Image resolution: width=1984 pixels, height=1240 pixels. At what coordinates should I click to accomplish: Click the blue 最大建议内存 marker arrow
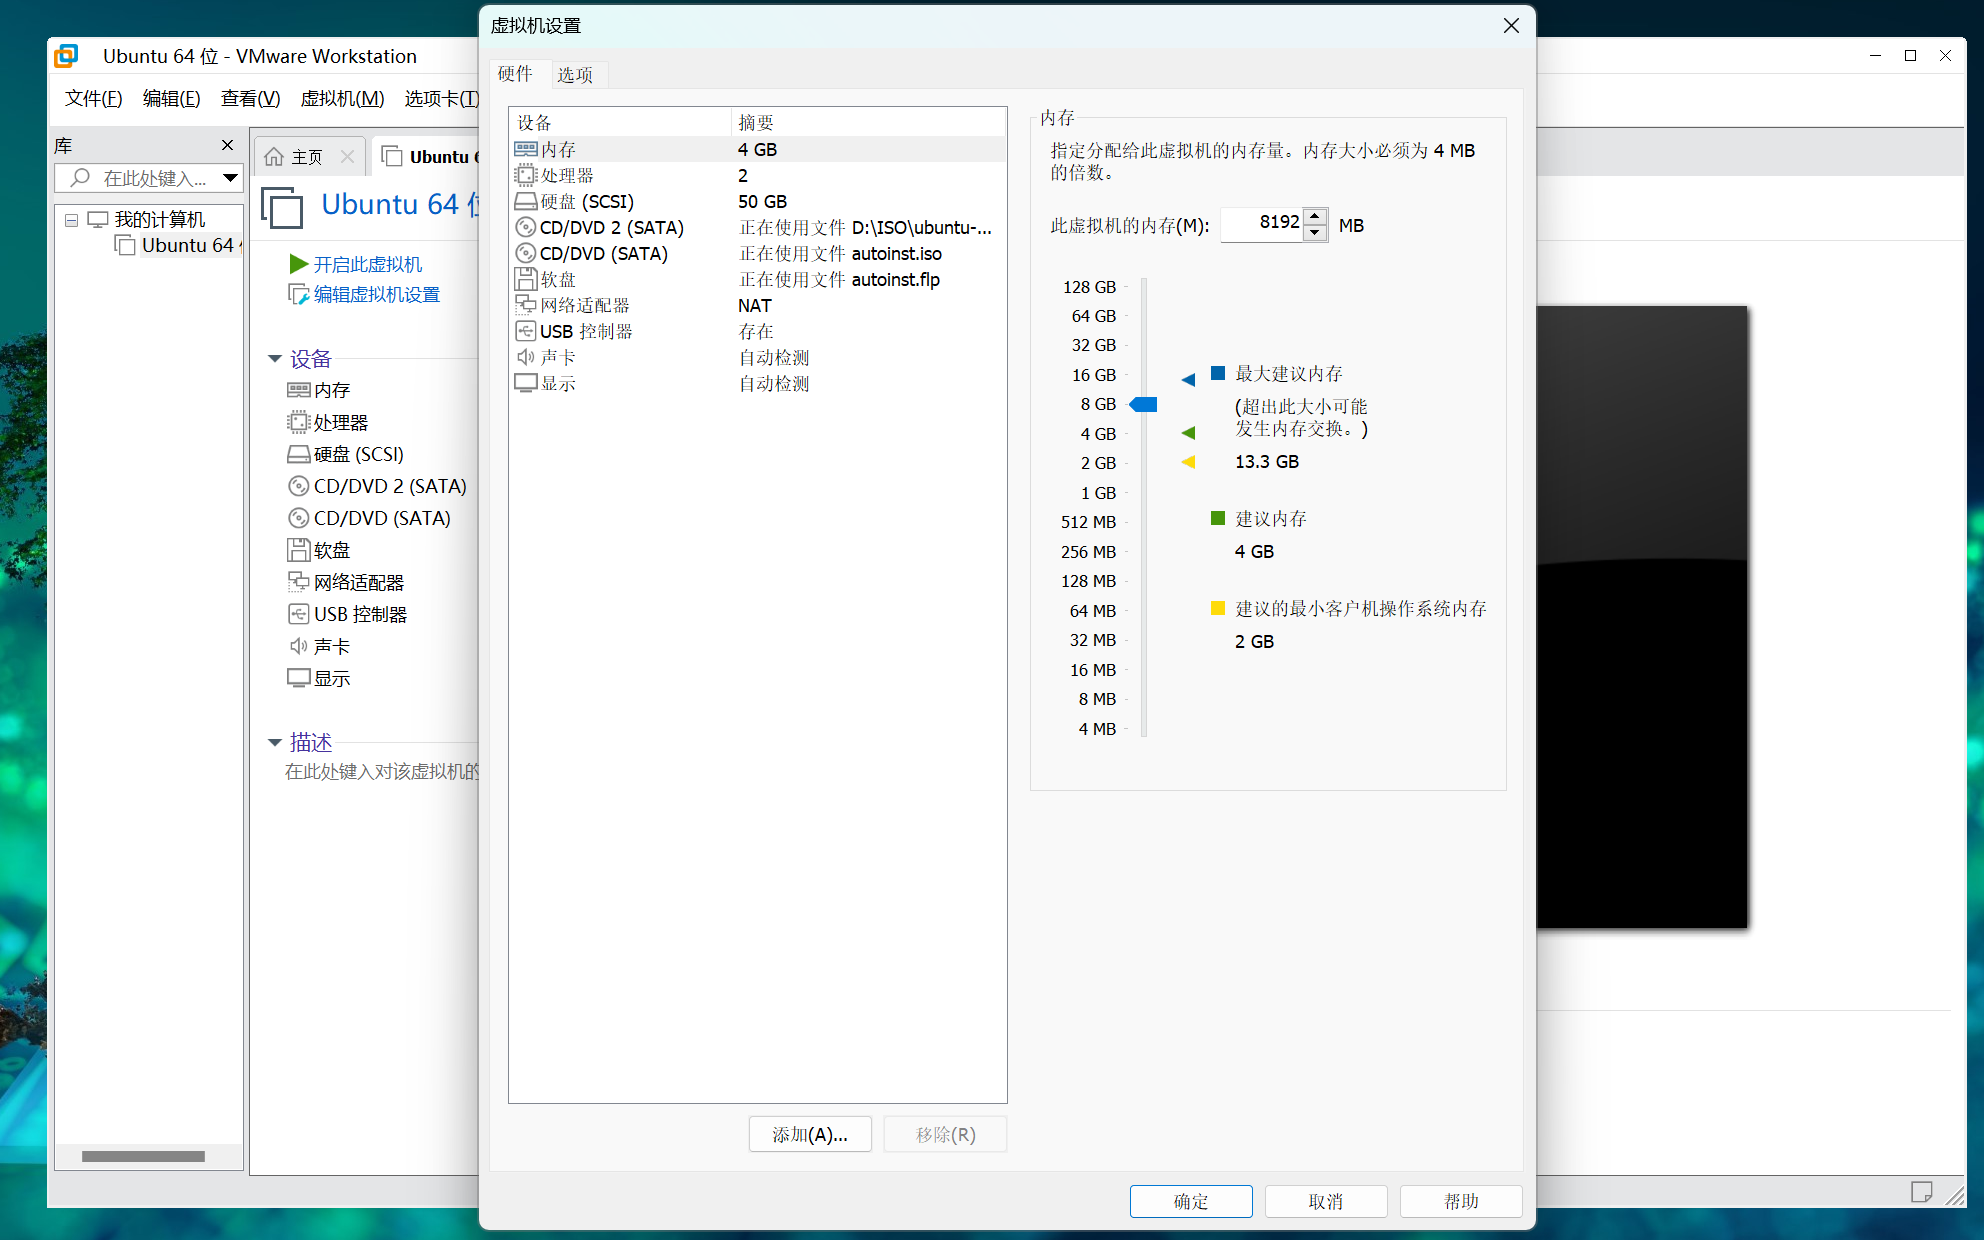pos(1188,379)
